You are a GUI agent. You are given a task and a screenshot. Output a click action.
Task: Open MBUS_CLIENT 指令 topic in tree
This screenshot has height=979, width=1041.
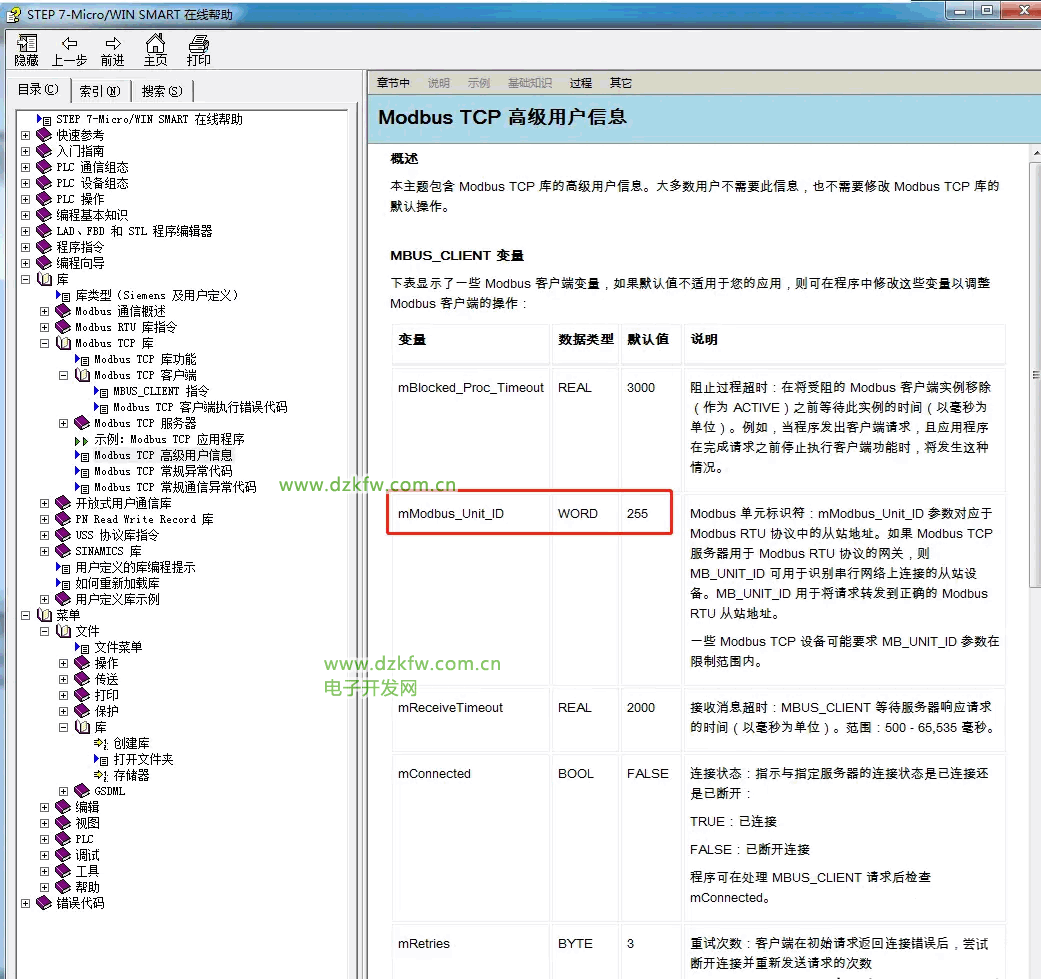coord(160,391)
